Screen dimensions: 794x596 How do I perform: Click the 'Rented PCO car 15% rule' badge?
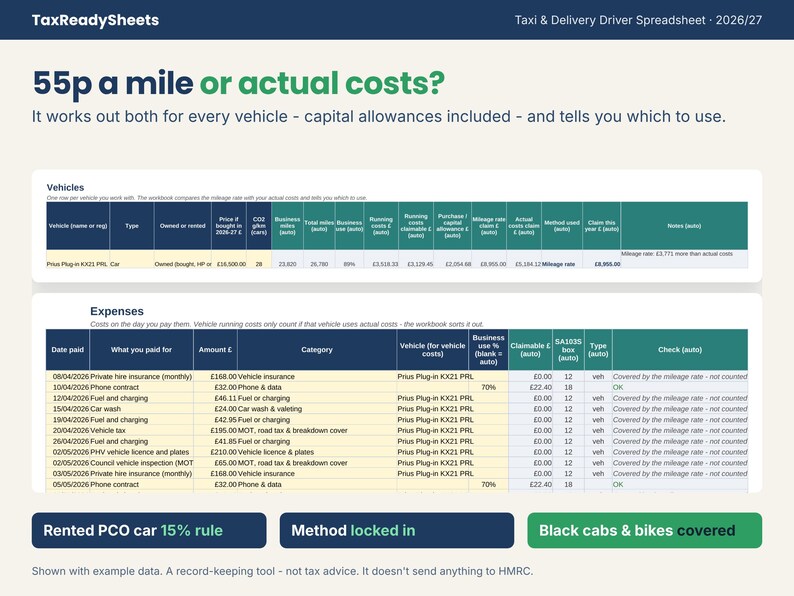(149, 530)
